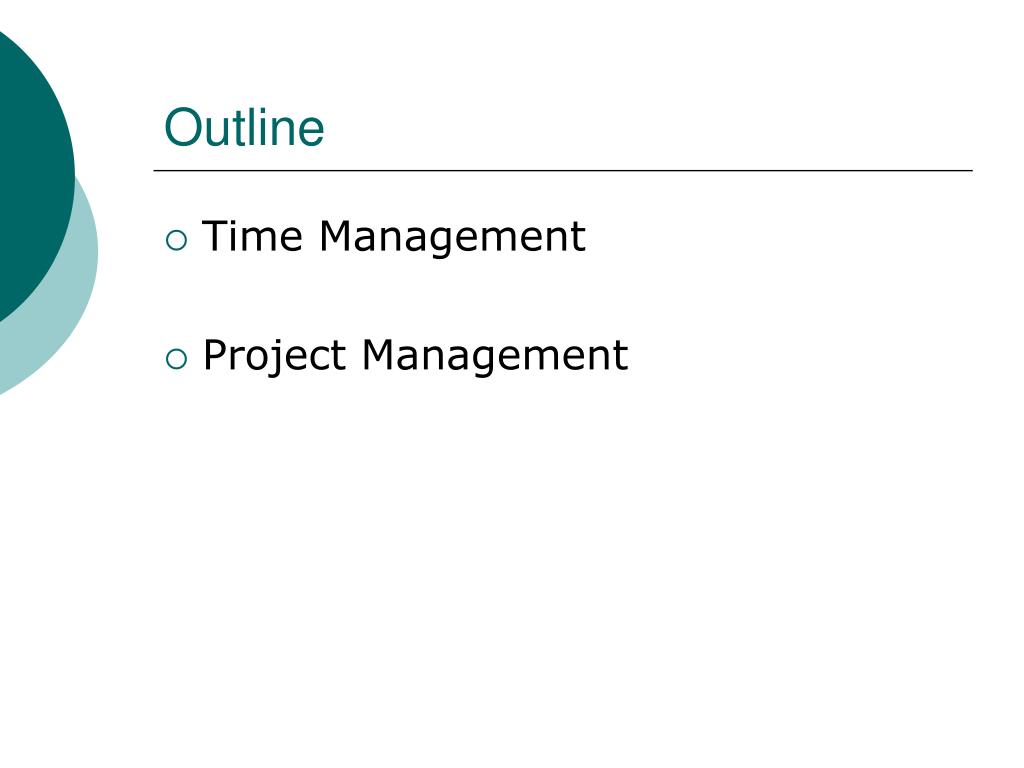Click the hollow bullet beside Project Management
The image size is (1024, 768).
tap(176, 359)
